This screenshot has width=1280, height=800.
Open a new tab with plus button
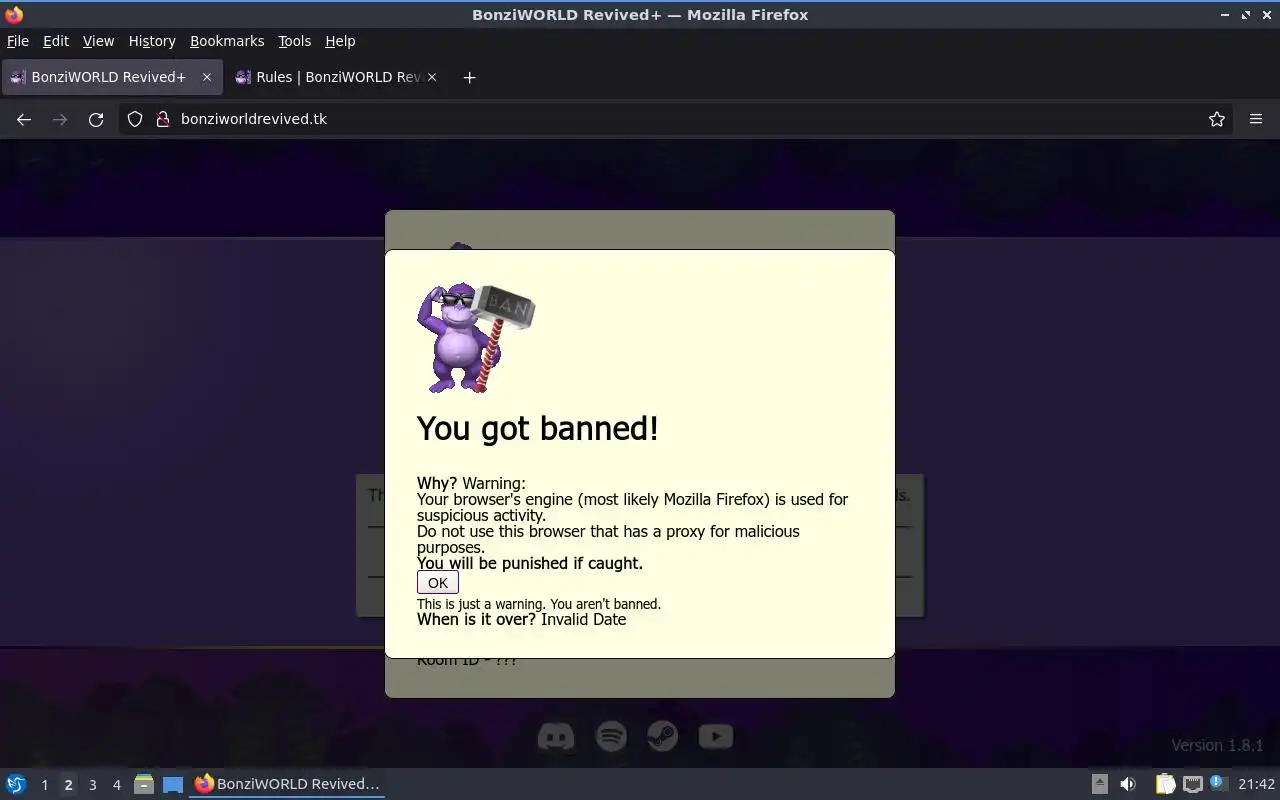(x=469, y=77)
